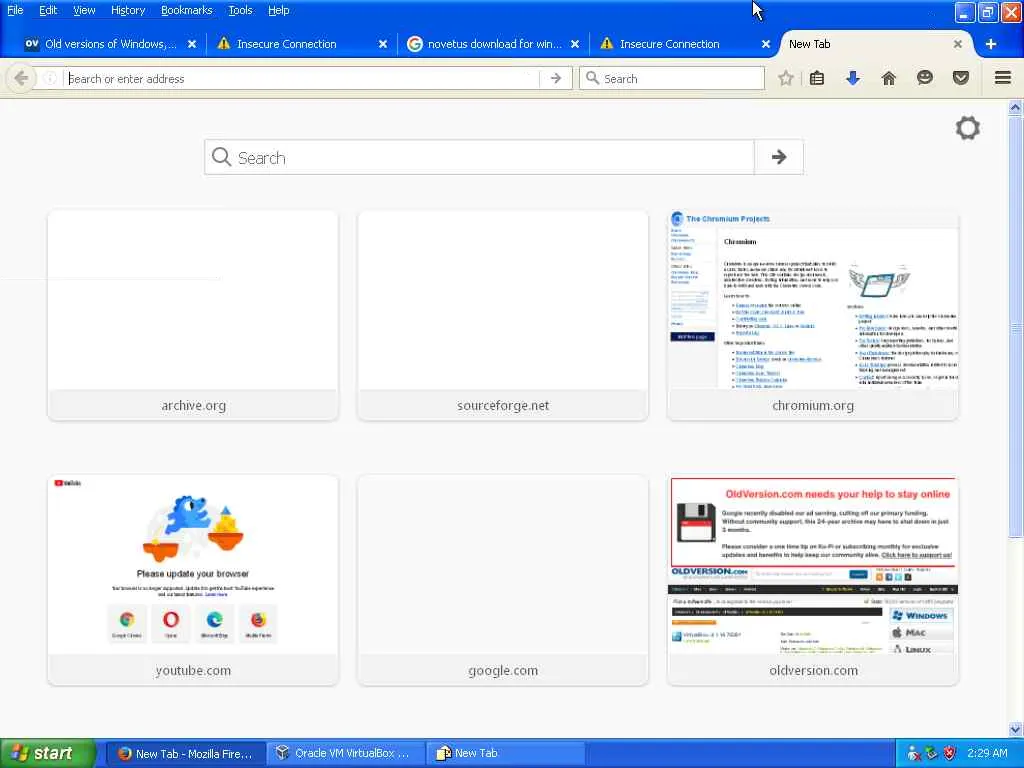Close the 'novetus download' tab
1024x768 pixels.
(575, 44)
